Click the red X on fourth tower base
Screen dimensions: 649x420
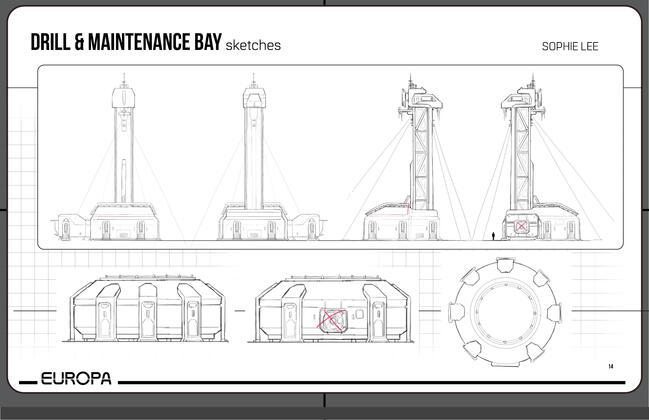coord(521,227)
